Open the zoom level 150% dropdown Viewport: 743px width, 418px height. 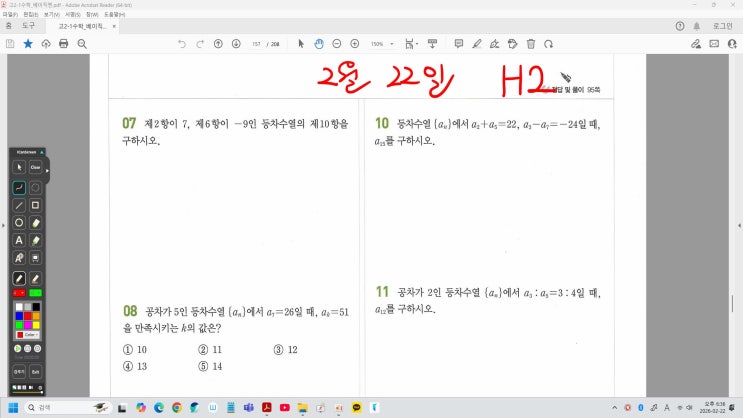[x=382, y=44]
